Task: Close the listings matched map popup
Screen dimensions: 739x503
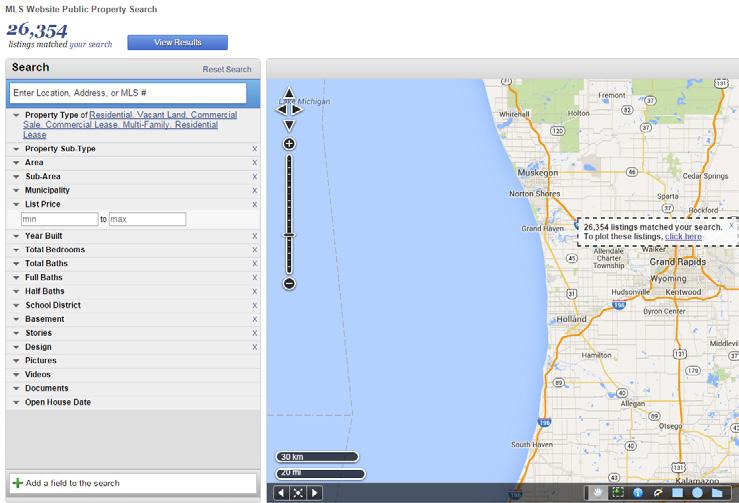Action: [731, 226]
